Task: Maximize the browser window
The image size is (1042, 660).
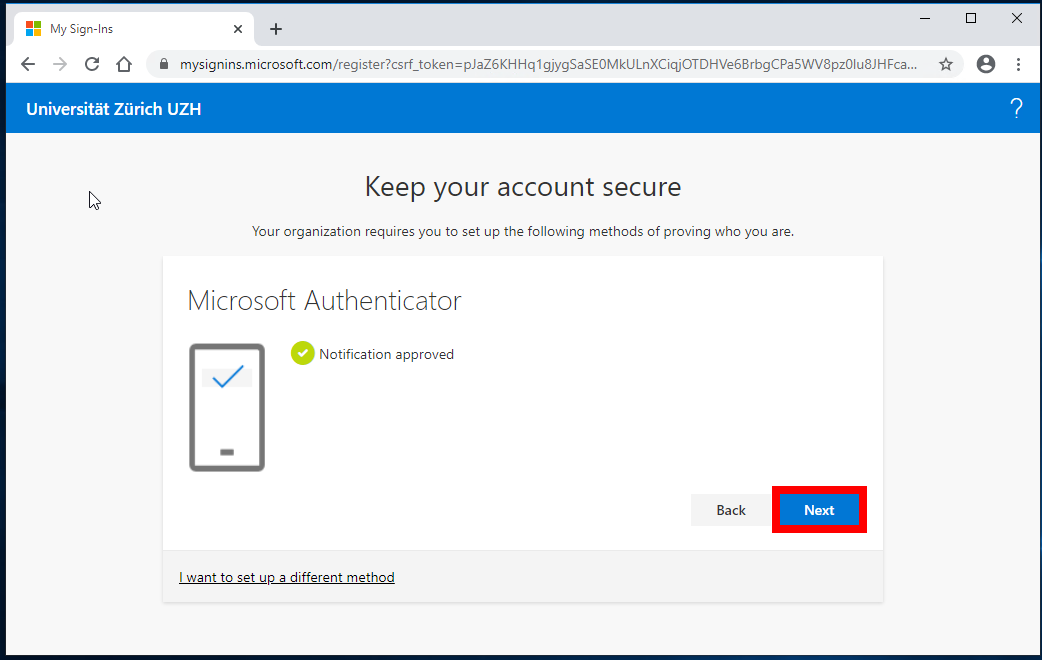Action: tap(970, 18)
